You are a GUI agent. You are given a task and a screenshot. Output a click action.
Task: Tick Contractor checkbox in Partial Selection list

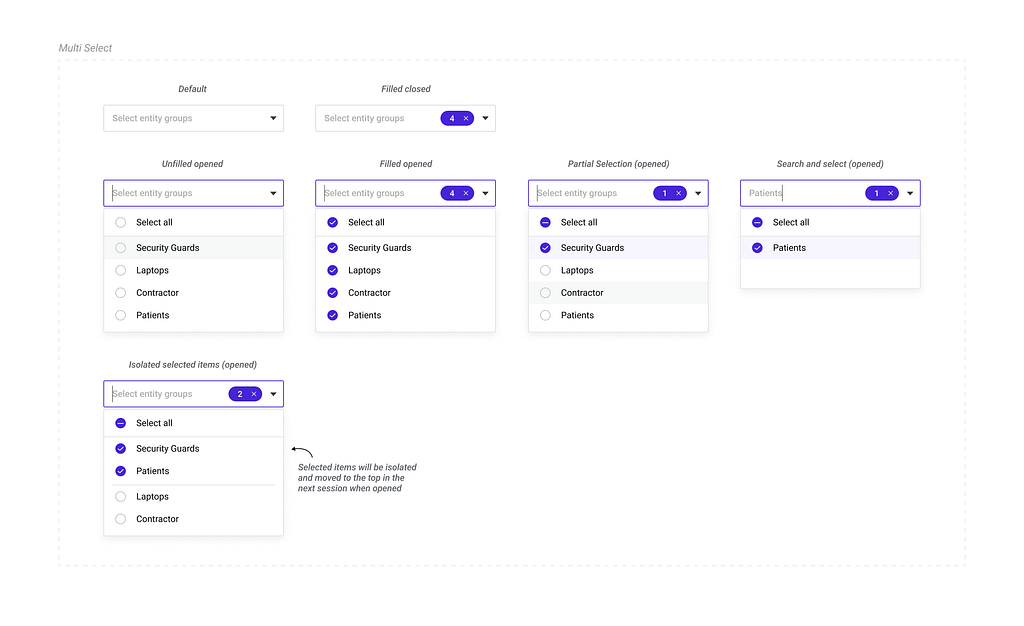(x=545, y=293)
